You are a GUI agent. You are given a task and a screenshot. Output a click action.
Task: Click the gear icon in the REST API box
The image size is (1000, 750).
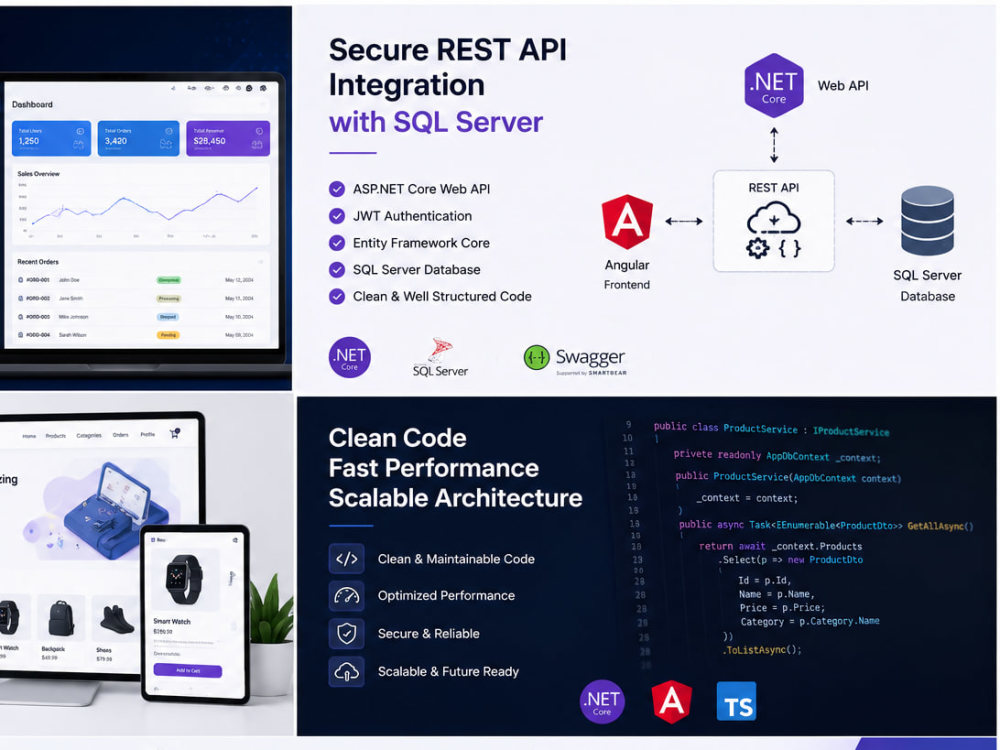click(x=758, y=247)
